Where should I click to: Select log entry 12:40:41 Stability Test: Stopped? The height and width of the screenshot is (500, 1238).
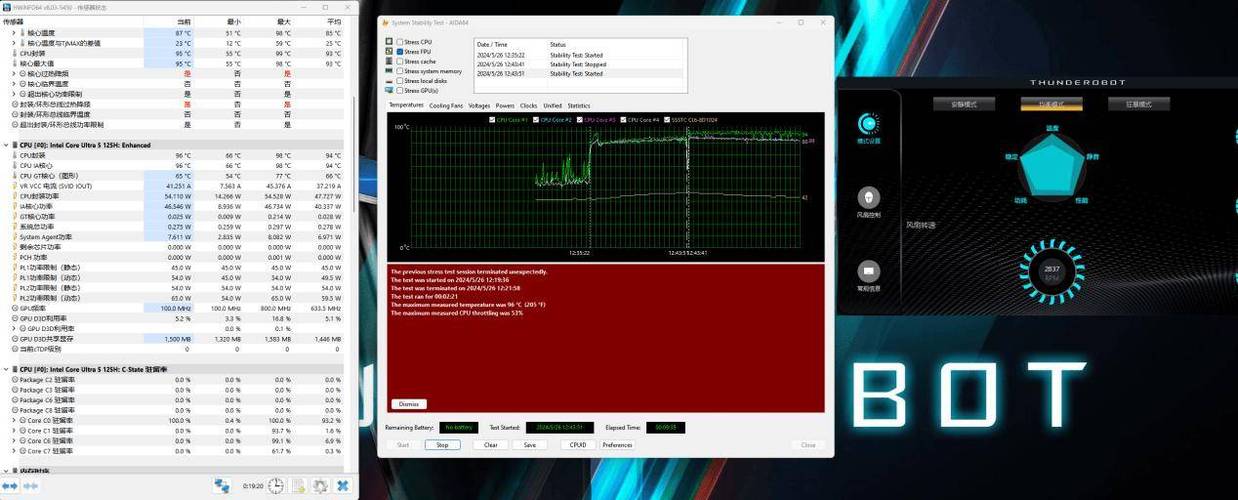[580, 64]
